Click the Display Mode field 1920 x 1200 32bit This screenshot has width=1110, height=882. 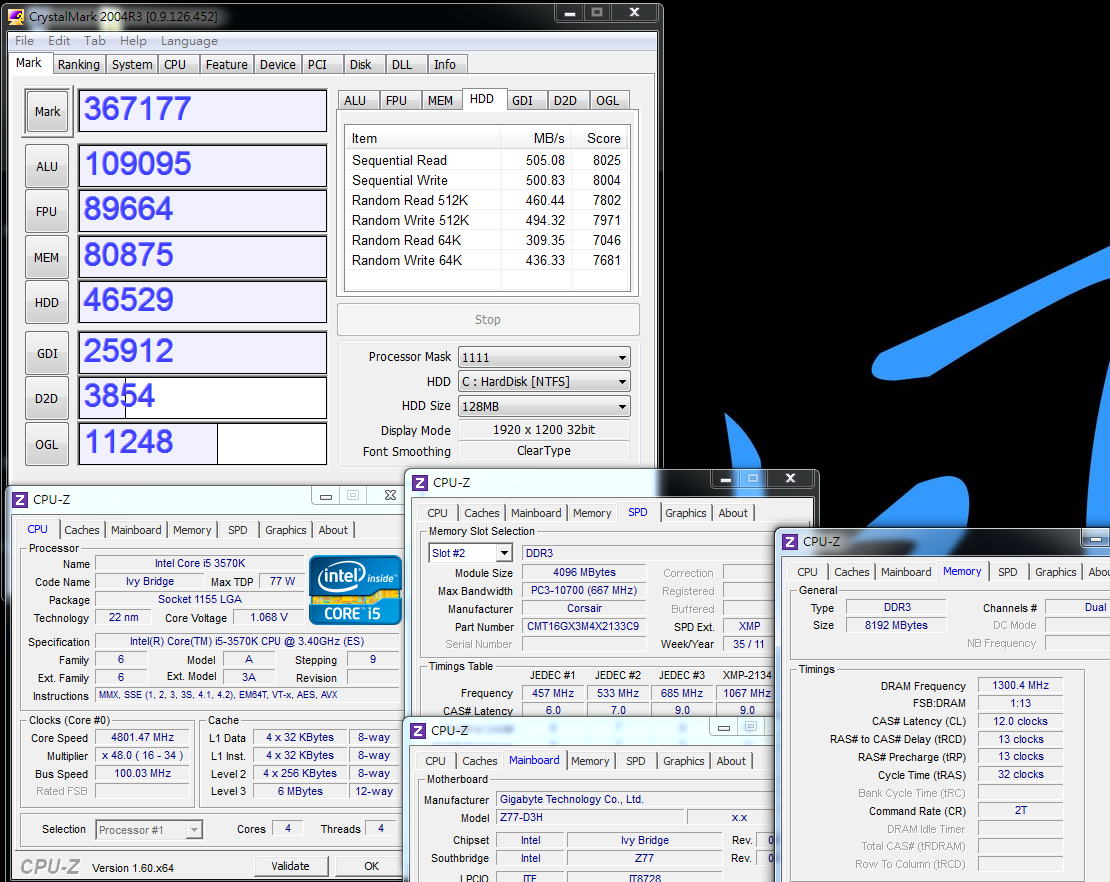pos(544,430)
